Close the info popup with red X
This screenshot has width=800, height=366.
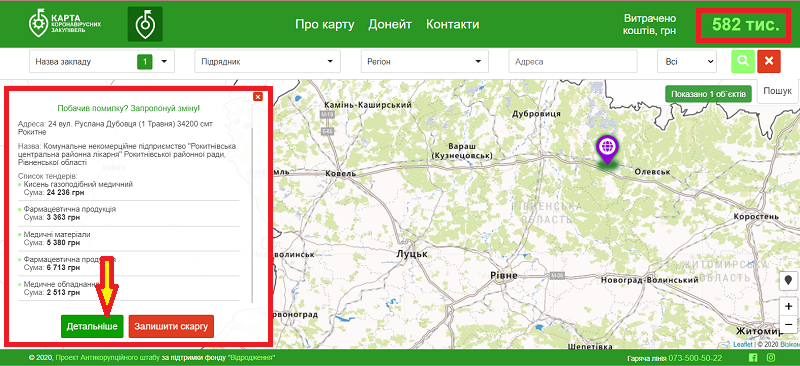click(258, 96)
